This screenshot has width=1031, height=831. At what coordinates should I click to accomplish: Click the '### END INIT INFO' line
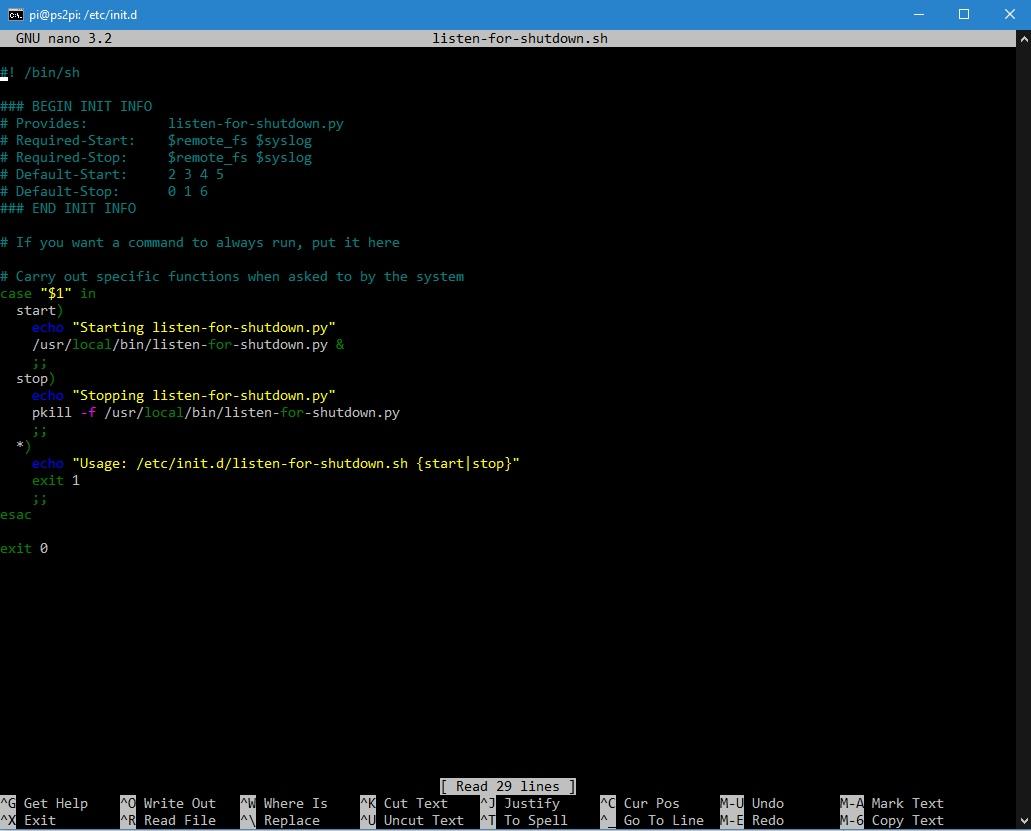pos(68,209)
